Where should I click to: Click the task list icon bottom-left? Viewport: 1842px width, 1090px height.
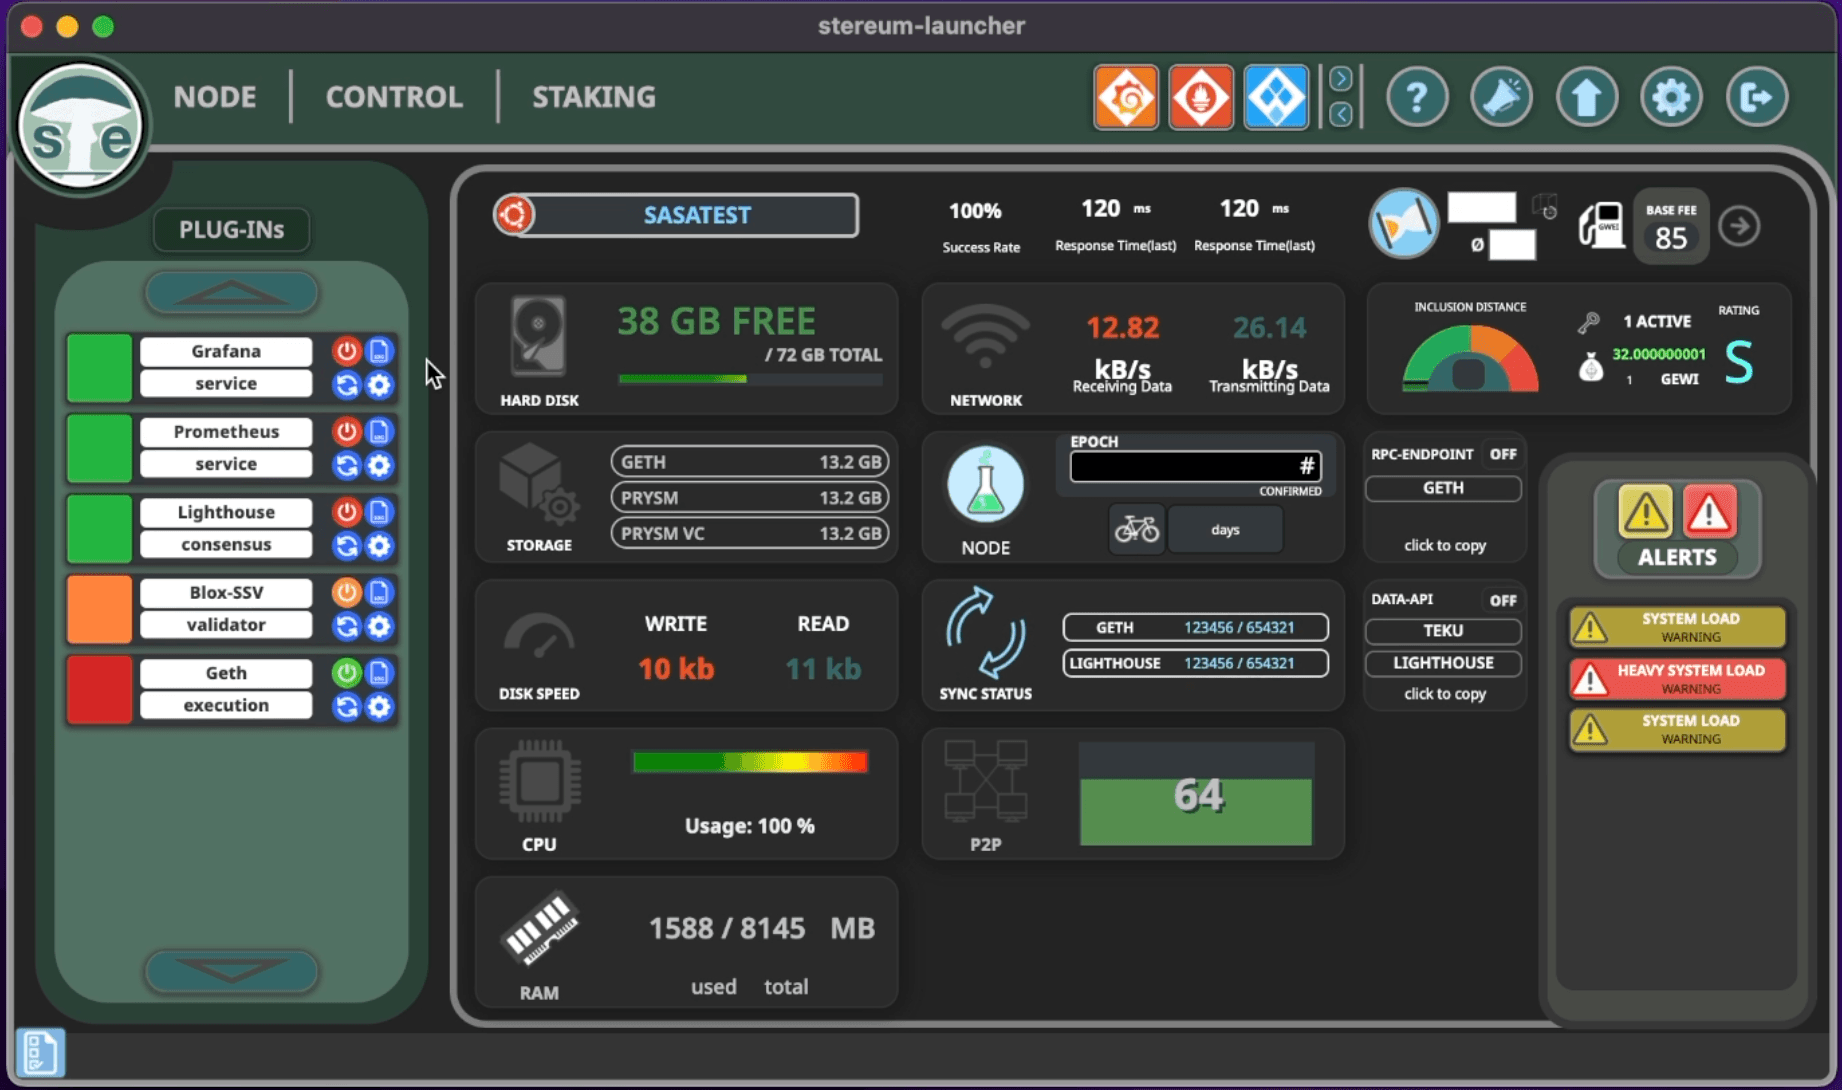(x=41, y=1052)
